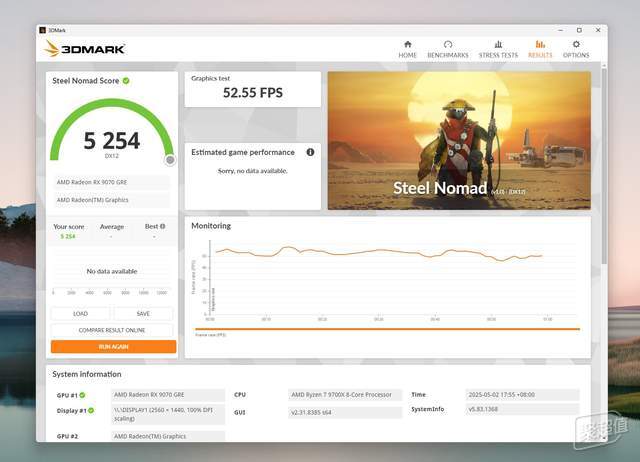The width and height of the screenshot is (640, 462).
Task: Open the Results bar chart icon
Action: coord(540,44)
